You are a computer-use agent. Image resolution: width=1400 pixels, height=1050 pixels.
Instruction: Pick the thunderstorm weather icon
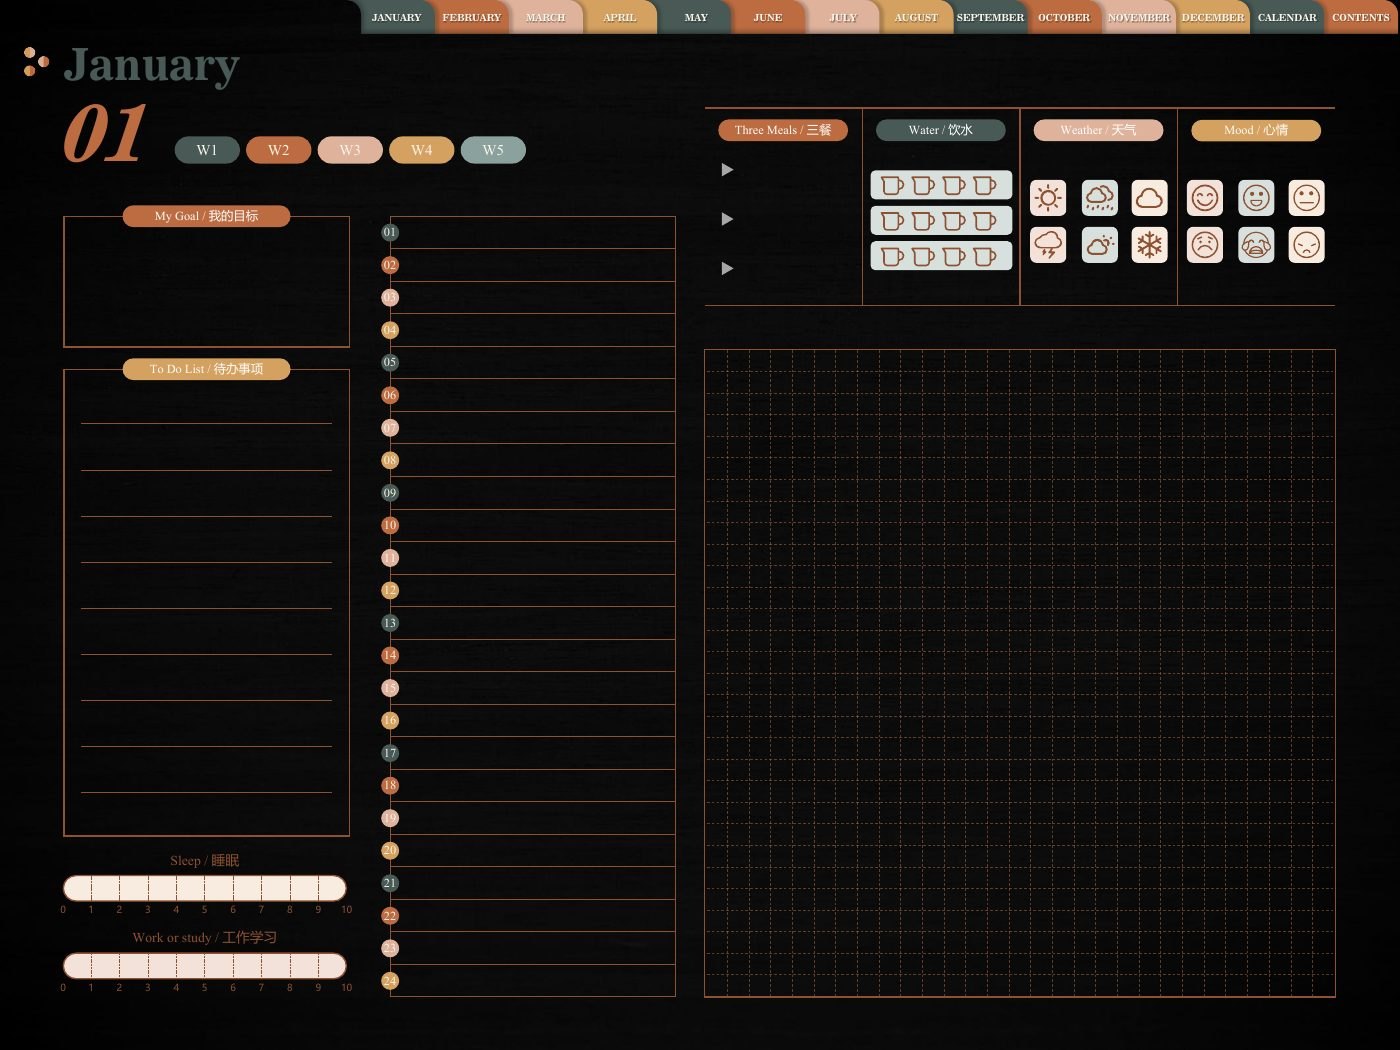pos(1048,245)
